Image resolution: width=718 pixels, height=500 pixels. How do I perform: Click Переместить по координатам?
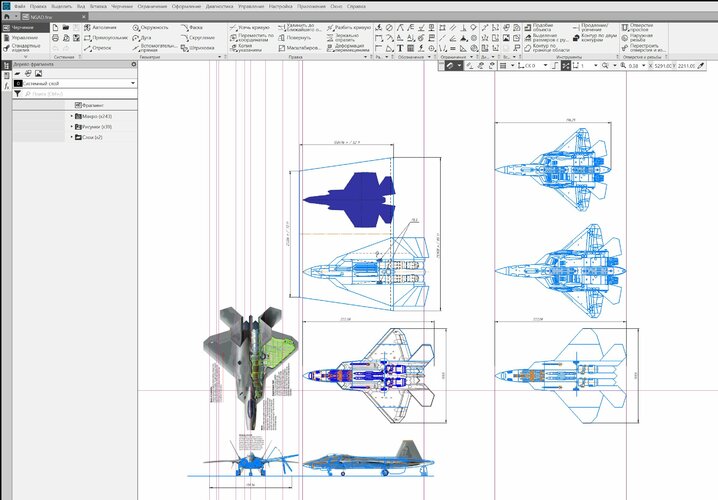[x=251, y=38]
